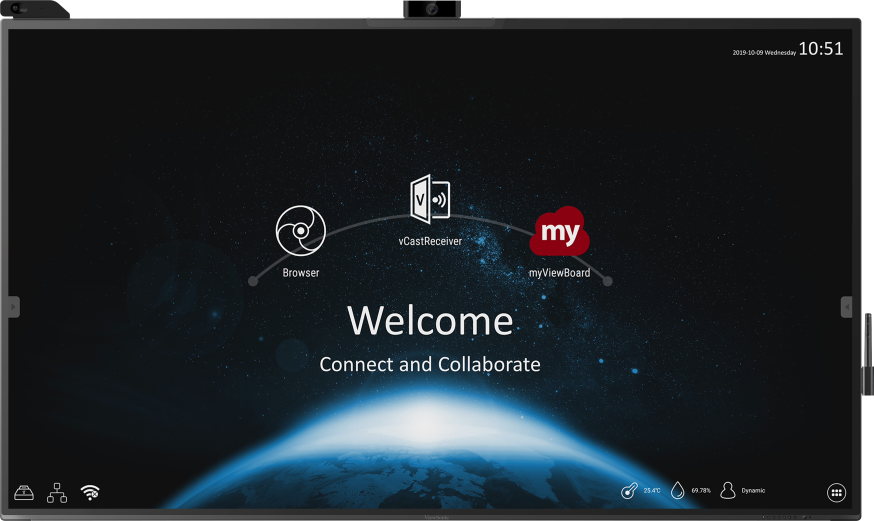Click the Browser label text
The height and width of the screenshot is (521, 874).
(301, 273)
